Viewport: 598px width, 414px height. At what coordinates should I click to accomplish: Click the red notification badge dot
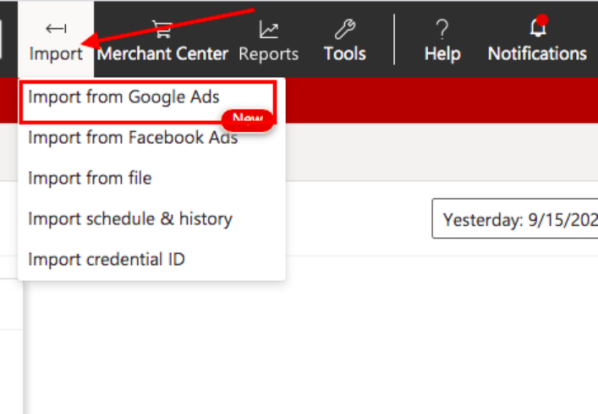point(542,20)
